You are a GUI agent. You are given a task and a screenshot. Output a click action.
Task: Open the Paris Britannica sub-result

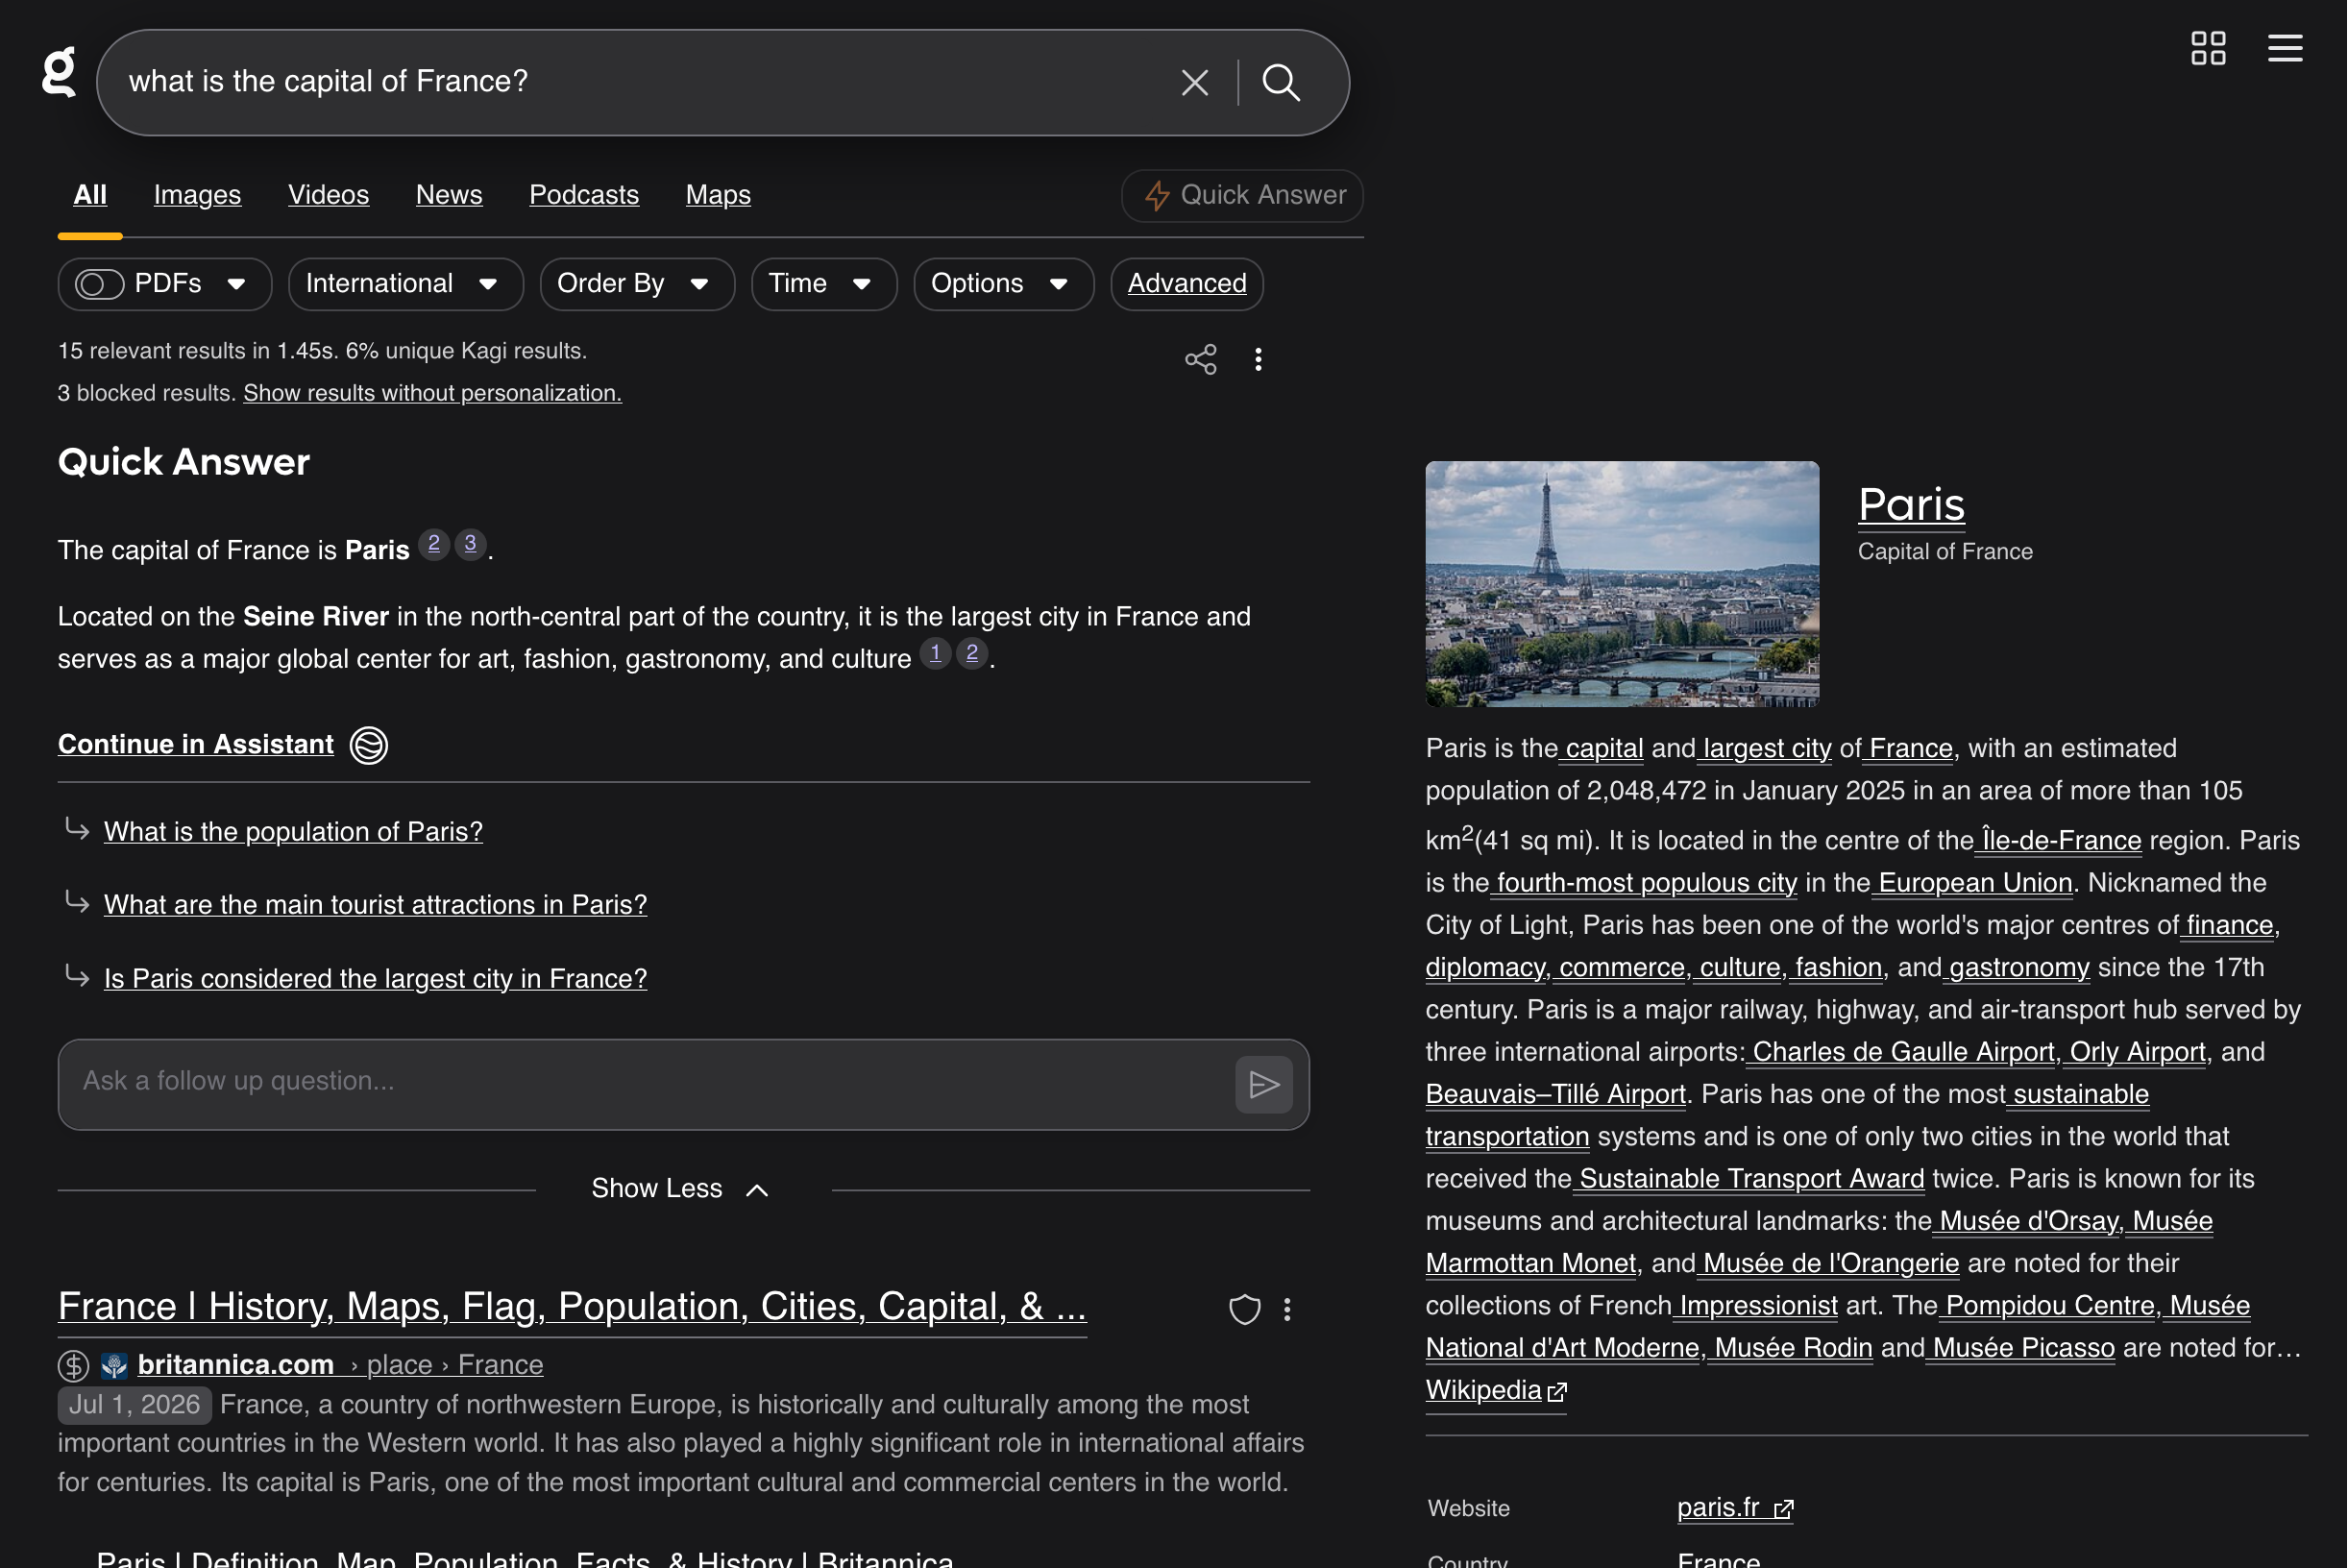(x=525, y=1558)
